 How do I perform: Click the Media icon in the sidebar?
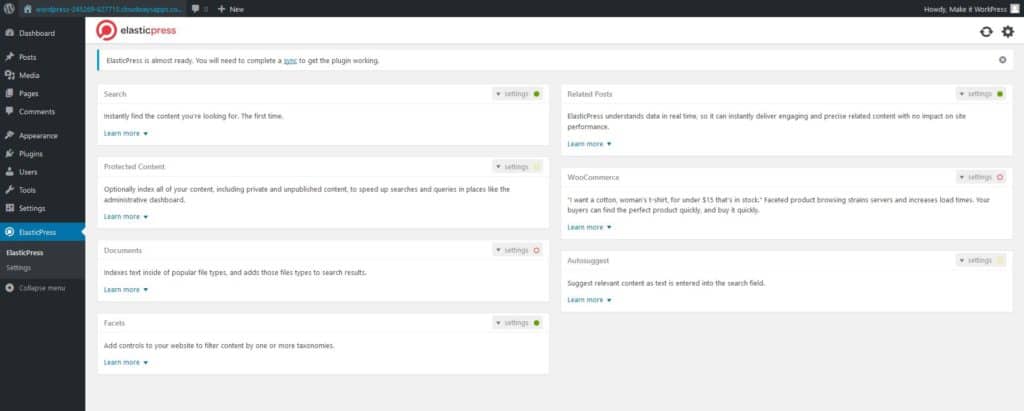click(9, 75)
